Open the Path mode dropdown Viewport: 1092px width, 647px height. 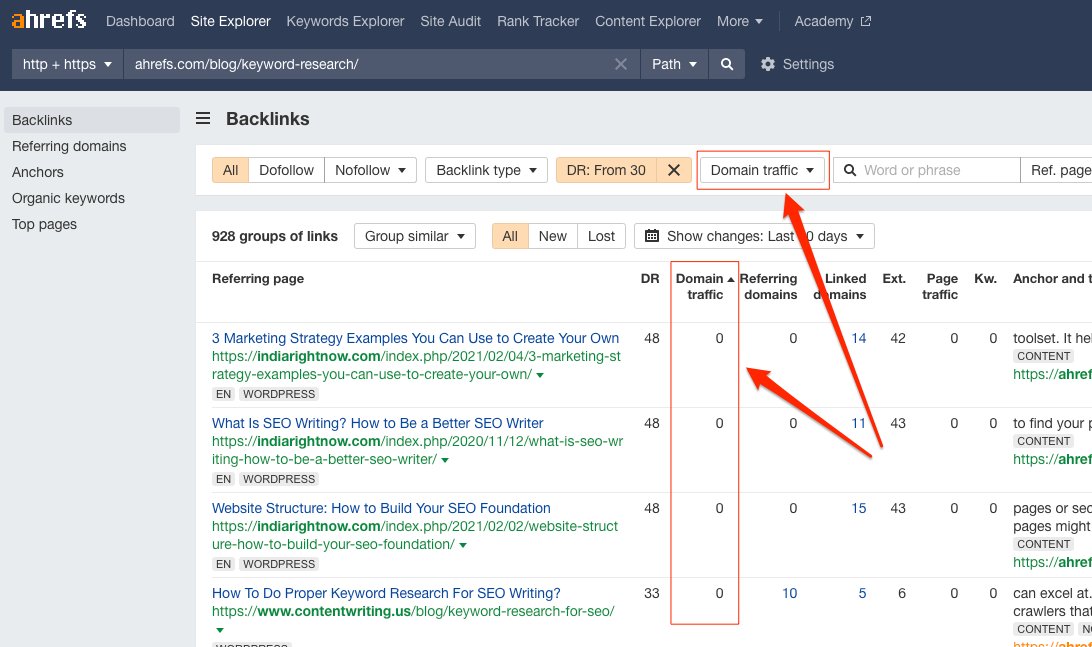click(x=673, y=64)
